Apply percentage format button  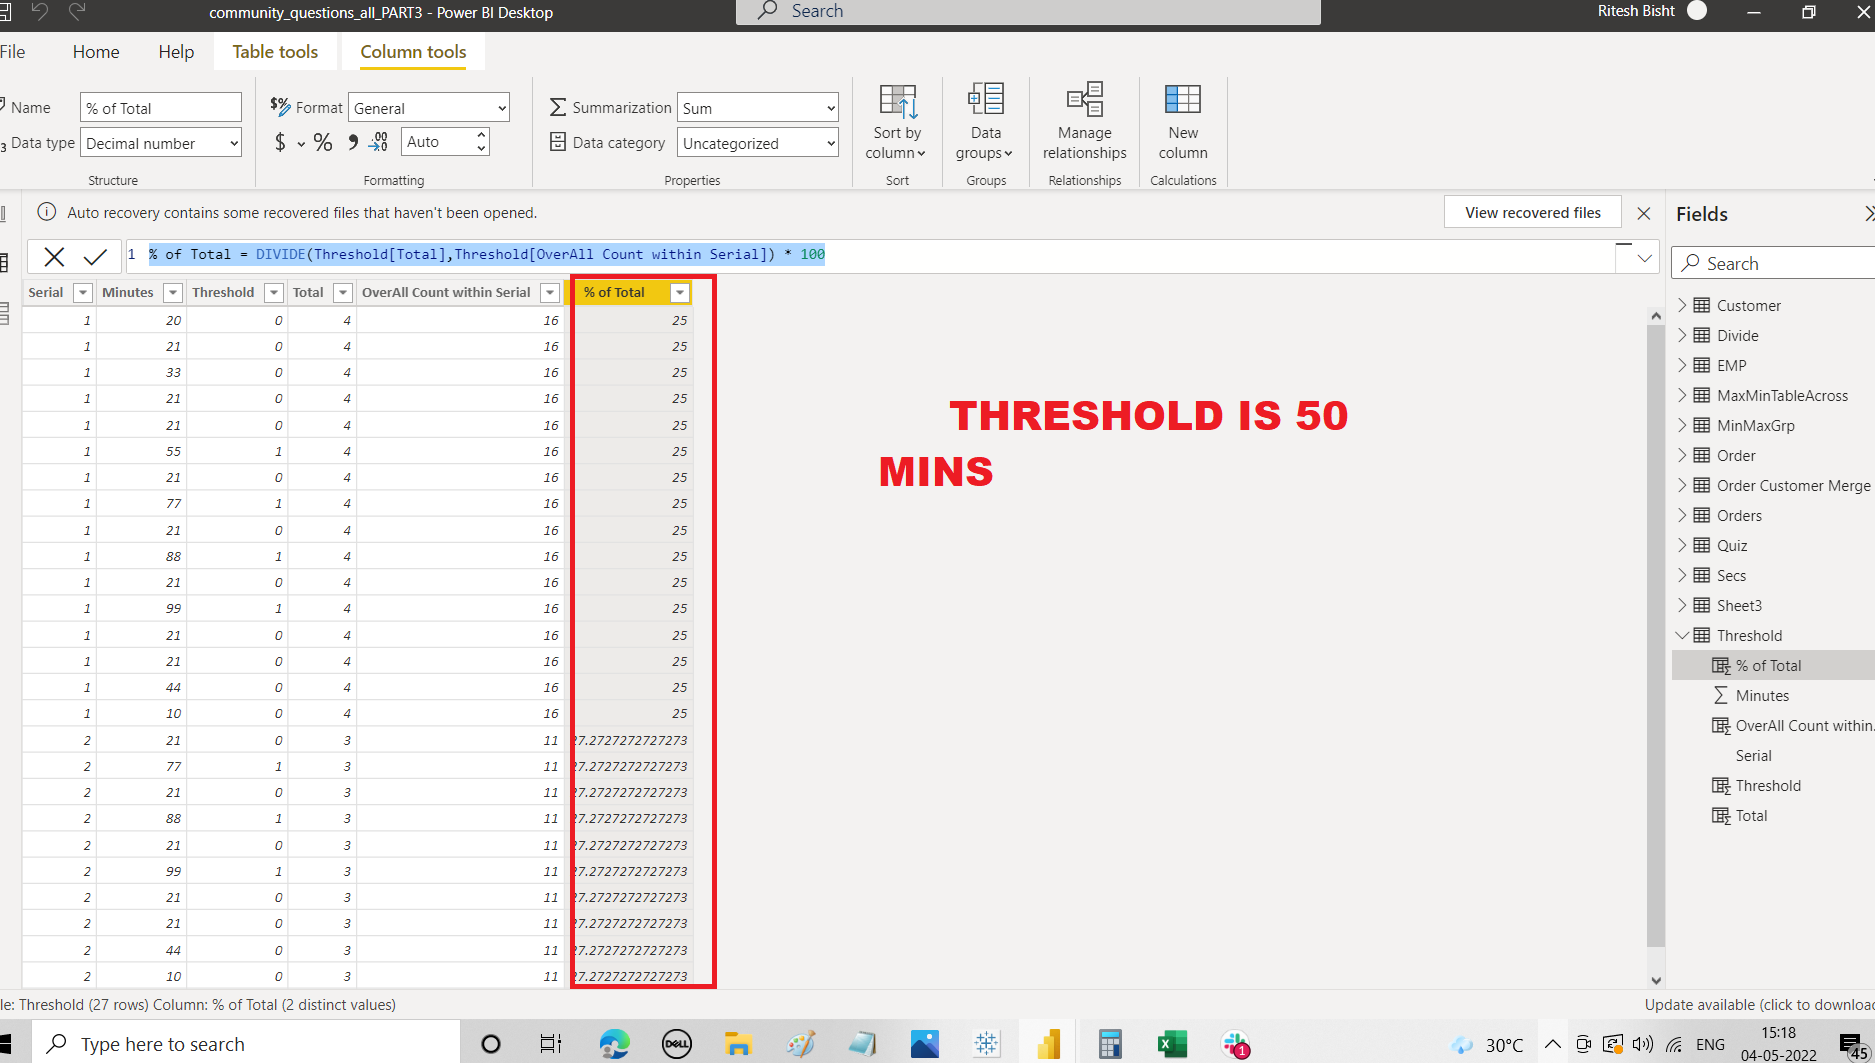coord(322,142)
